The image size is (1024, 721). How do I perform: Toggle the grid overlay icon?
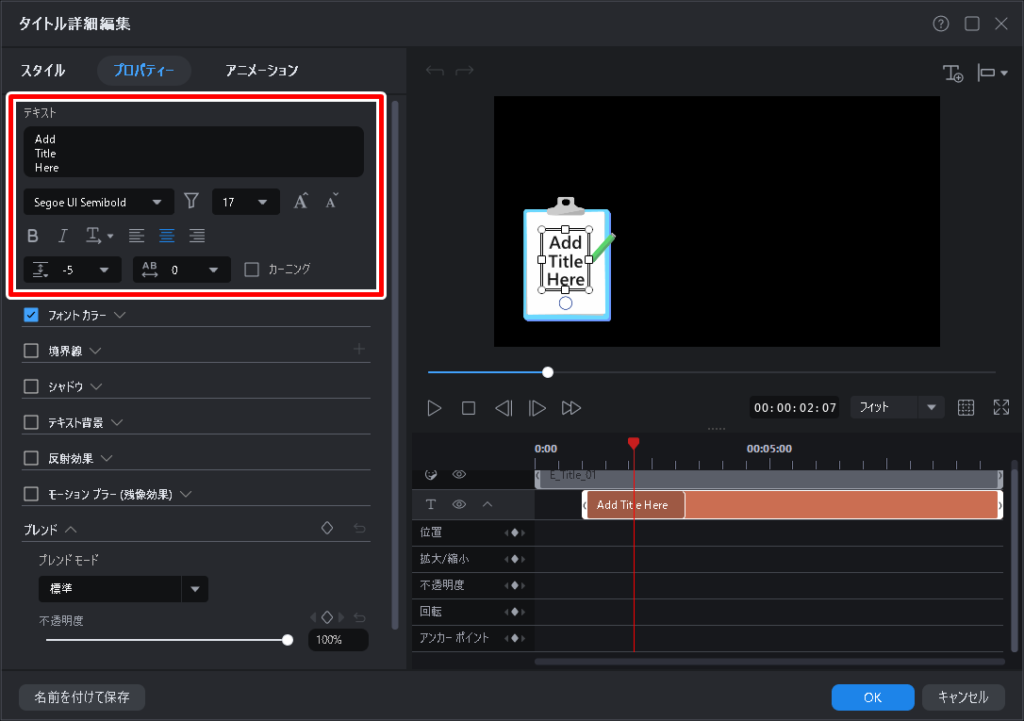(x=966, y=408)
